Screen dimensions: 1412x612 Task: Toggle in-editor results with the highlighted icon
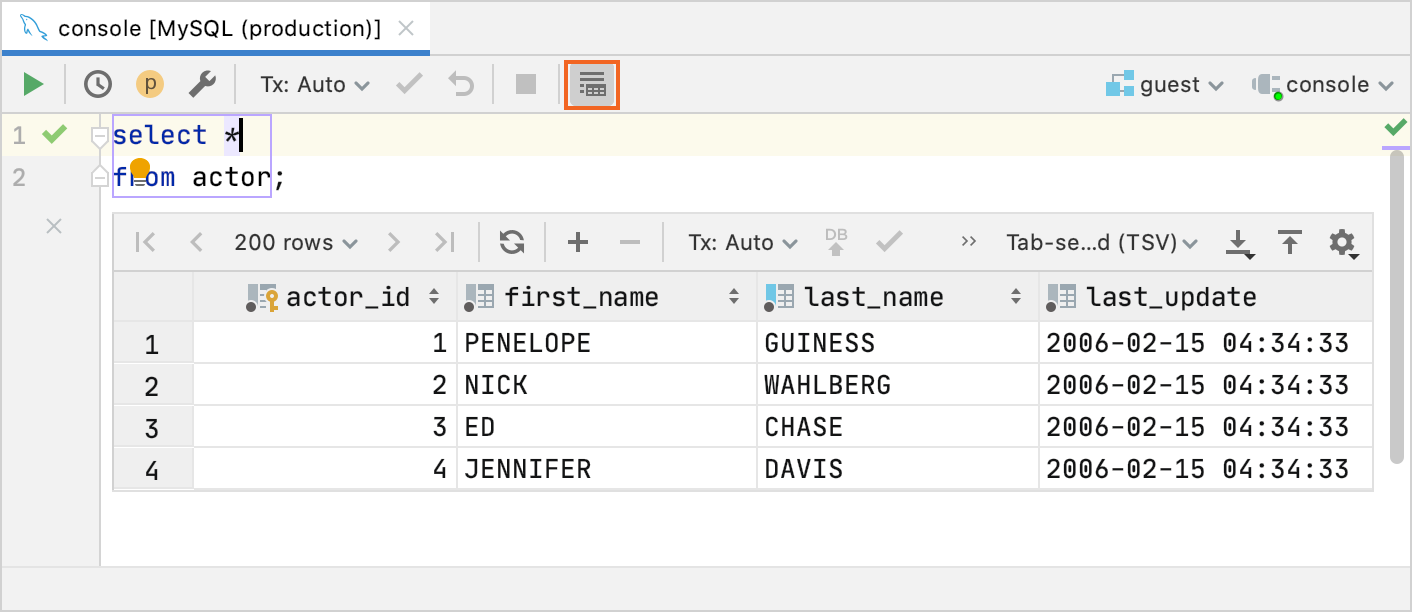pos(591,84)
